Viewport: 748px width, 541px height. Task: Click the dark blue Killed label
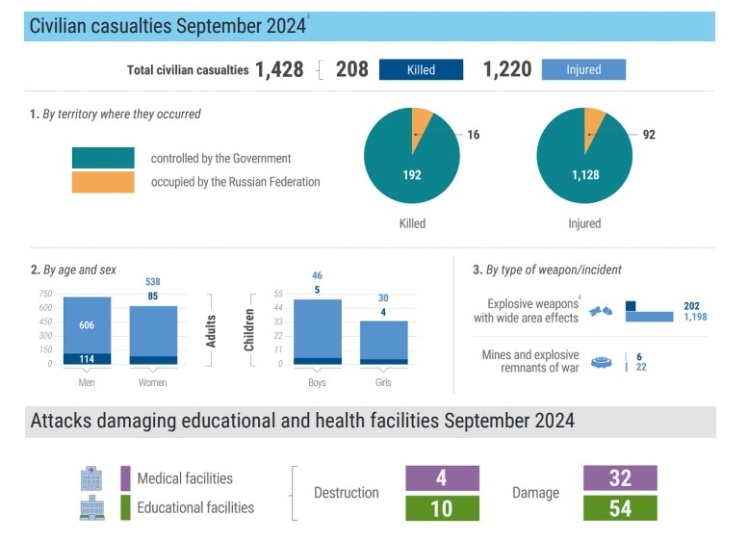pos(421,69)
